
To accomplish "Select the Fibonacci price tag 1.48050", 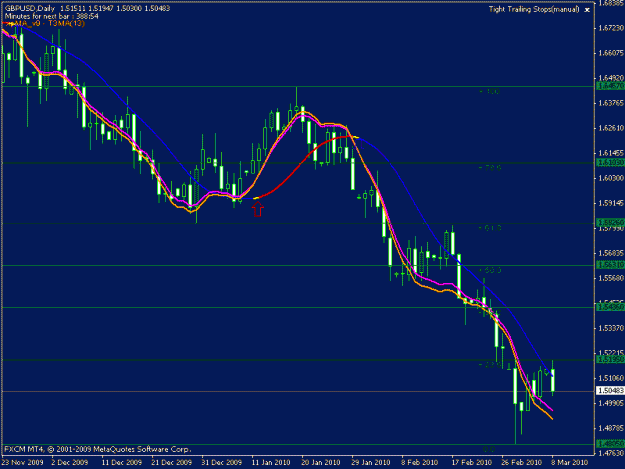I will pos(611,443).
